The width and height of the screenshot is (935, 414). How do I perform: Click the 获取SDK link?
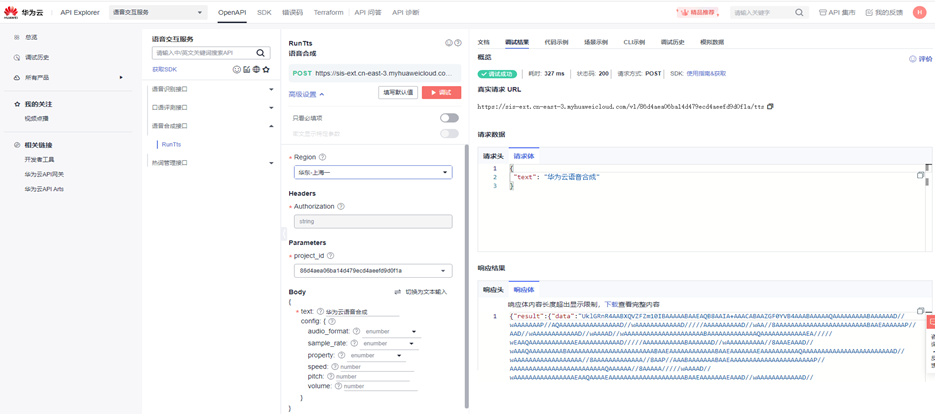coord(164,70)
